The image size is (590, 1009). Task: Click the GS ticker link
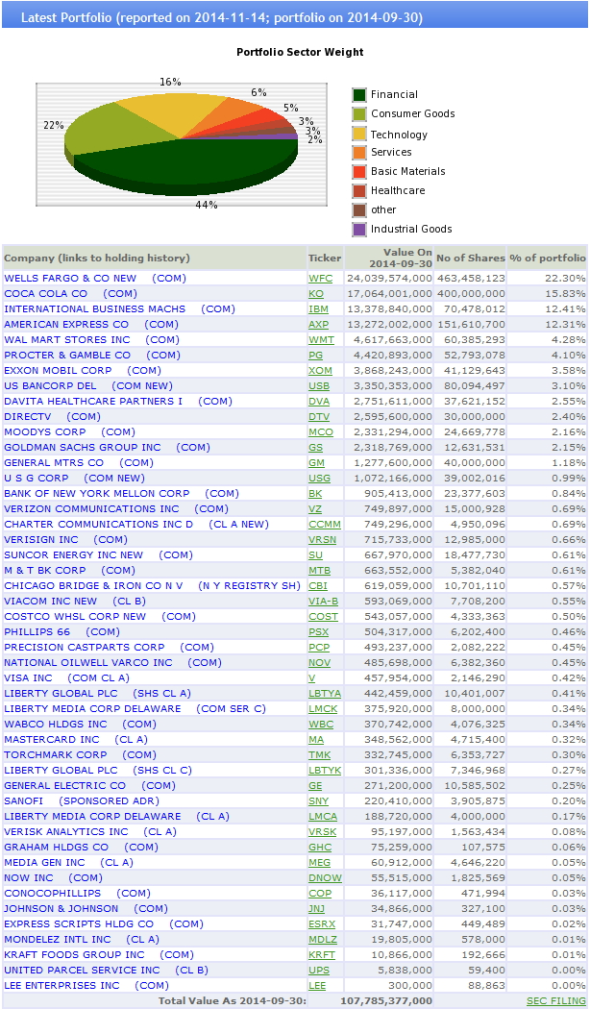(x=315, y=448)
